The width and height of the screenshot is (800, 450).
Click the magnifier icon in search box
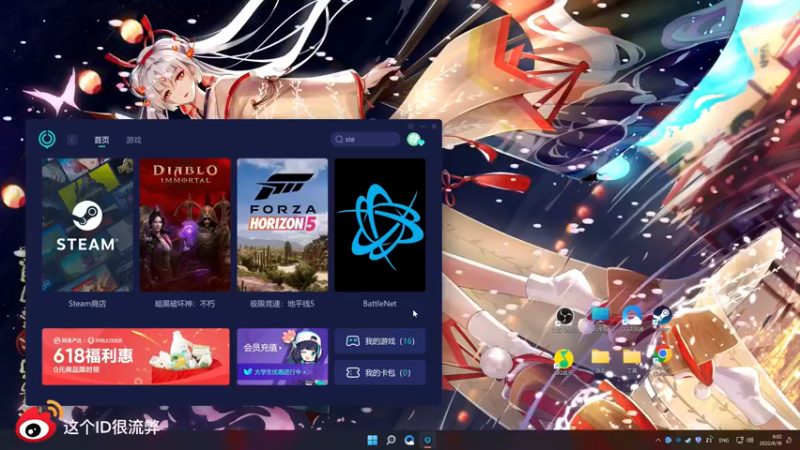(x=339, y=139)
